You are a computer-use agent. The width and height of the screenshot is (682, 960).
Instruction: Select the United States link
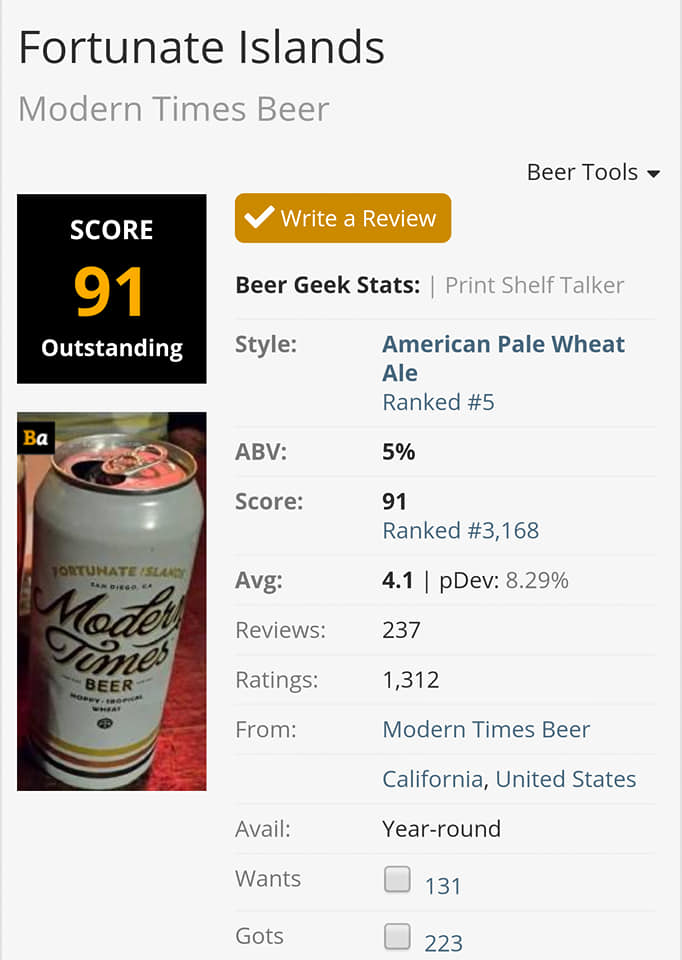pyautogui.click(x=566, y=779)
